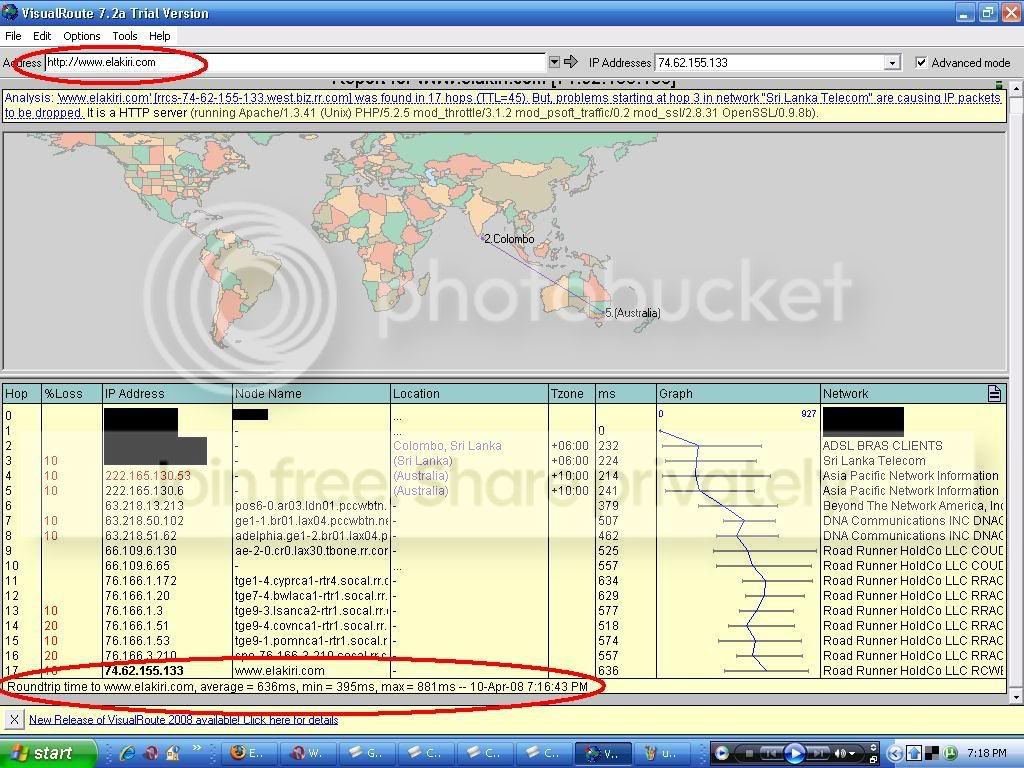The image size is (1024, 768).
Task: Open the Tools menu
Action: click(x=124, y=36)
